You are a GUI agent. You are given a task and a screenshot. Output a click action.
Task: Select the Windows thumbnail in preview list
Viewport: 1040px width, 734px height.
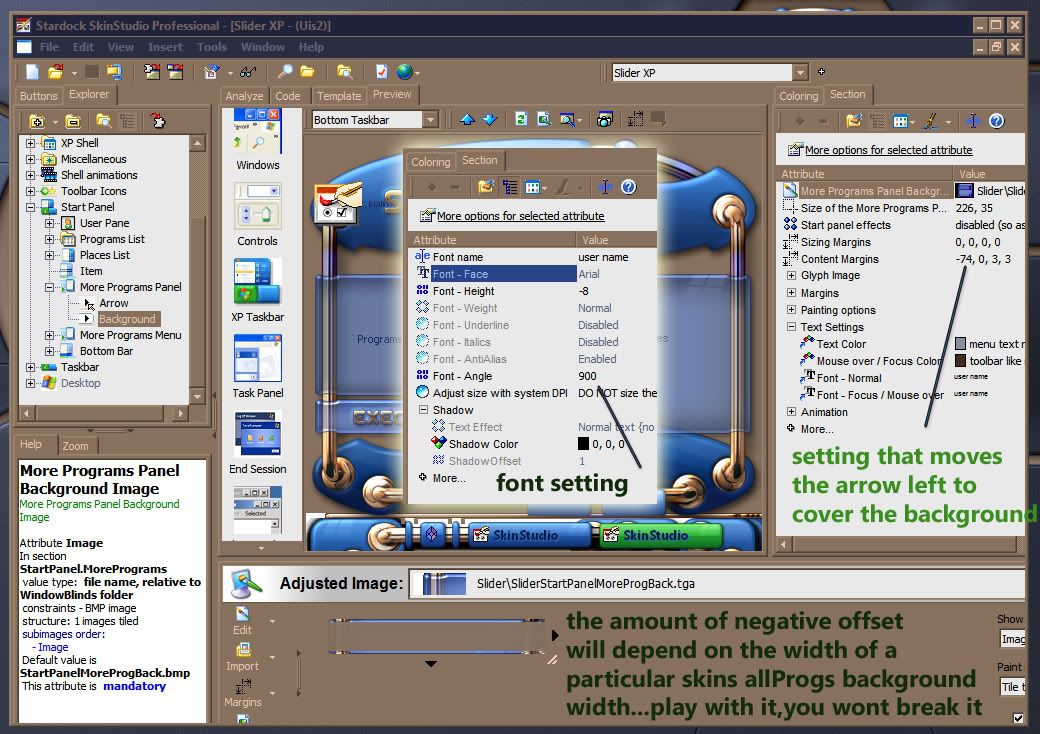[257, 131]
